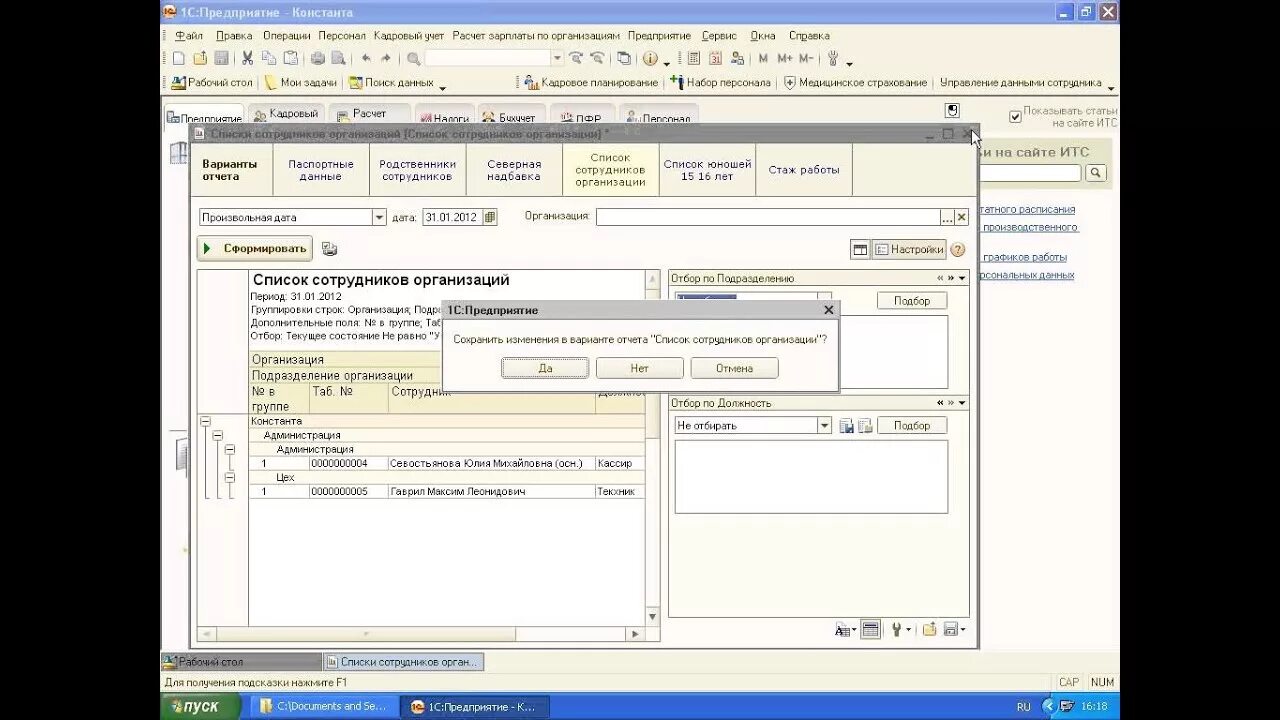The width and height of the screenshot is (1280, 720).
Task: Click the save list icon in Должность filter
Action: click(x=847, y=426)
